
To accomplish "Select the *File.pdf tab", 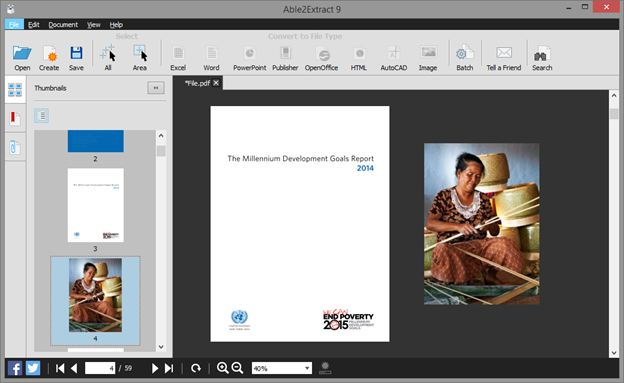I will [x=198, y=83].
